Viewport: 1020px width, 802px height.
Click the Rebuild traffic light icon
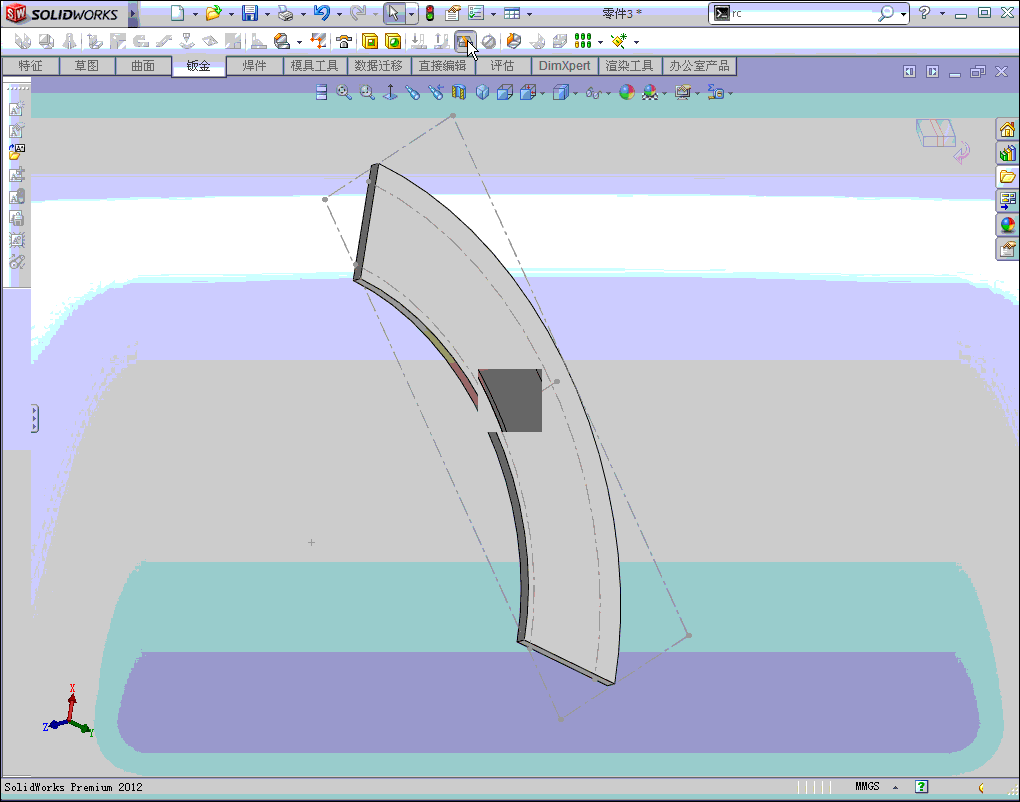(x=430, y=13)
